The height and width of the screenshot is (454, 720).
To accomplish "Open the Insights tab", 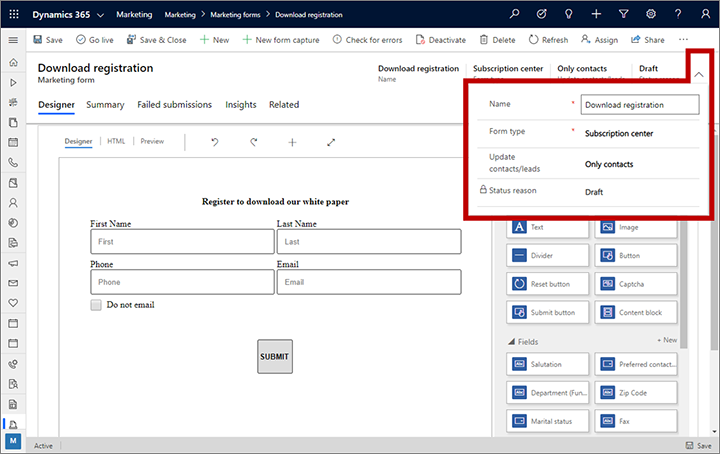I will (x=240, y=104).
